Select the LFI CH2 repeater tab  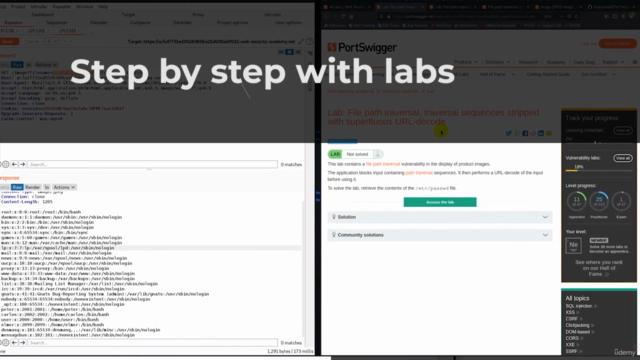click(x=38, y=31)
